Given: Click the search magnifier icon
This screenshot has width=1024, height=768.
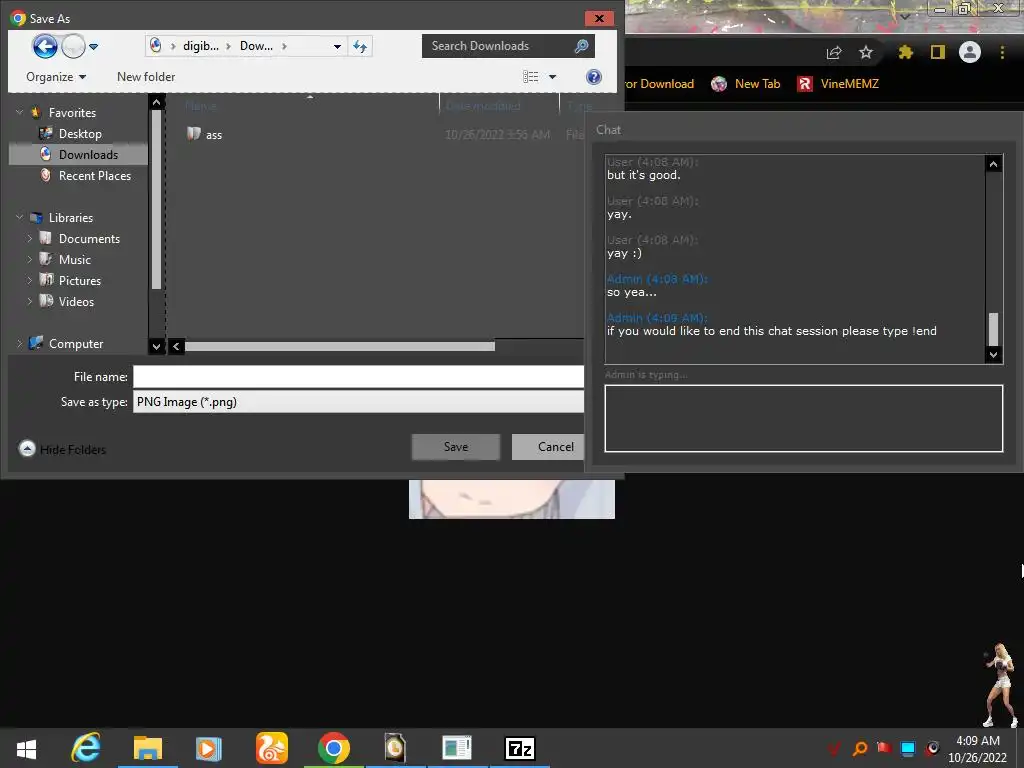Looking at the screenshot, I should tap(581, 46).
